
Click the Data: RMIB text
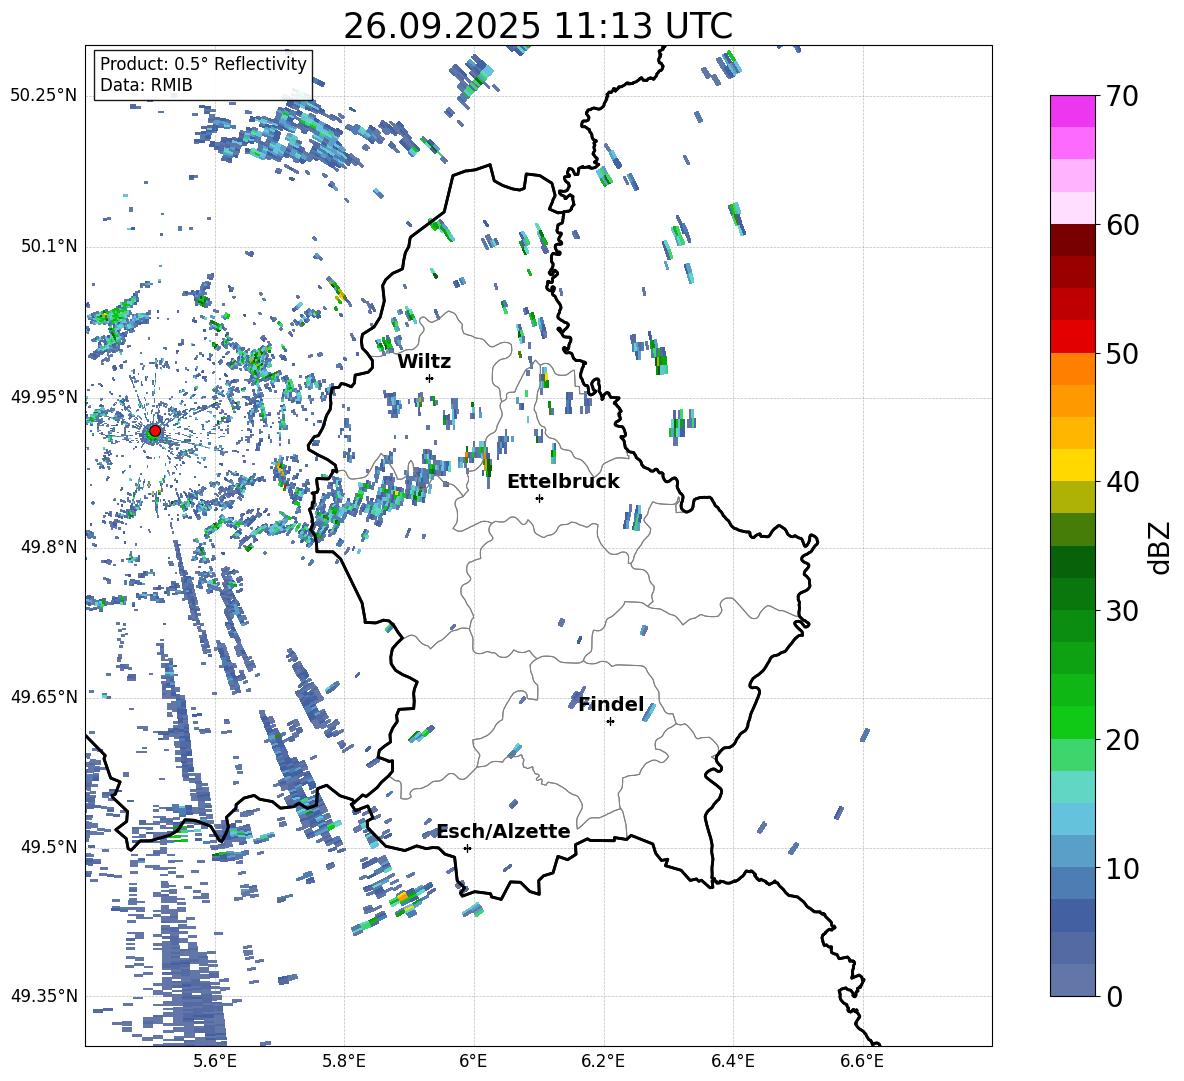pyautogui.click(x=146, y=85)
